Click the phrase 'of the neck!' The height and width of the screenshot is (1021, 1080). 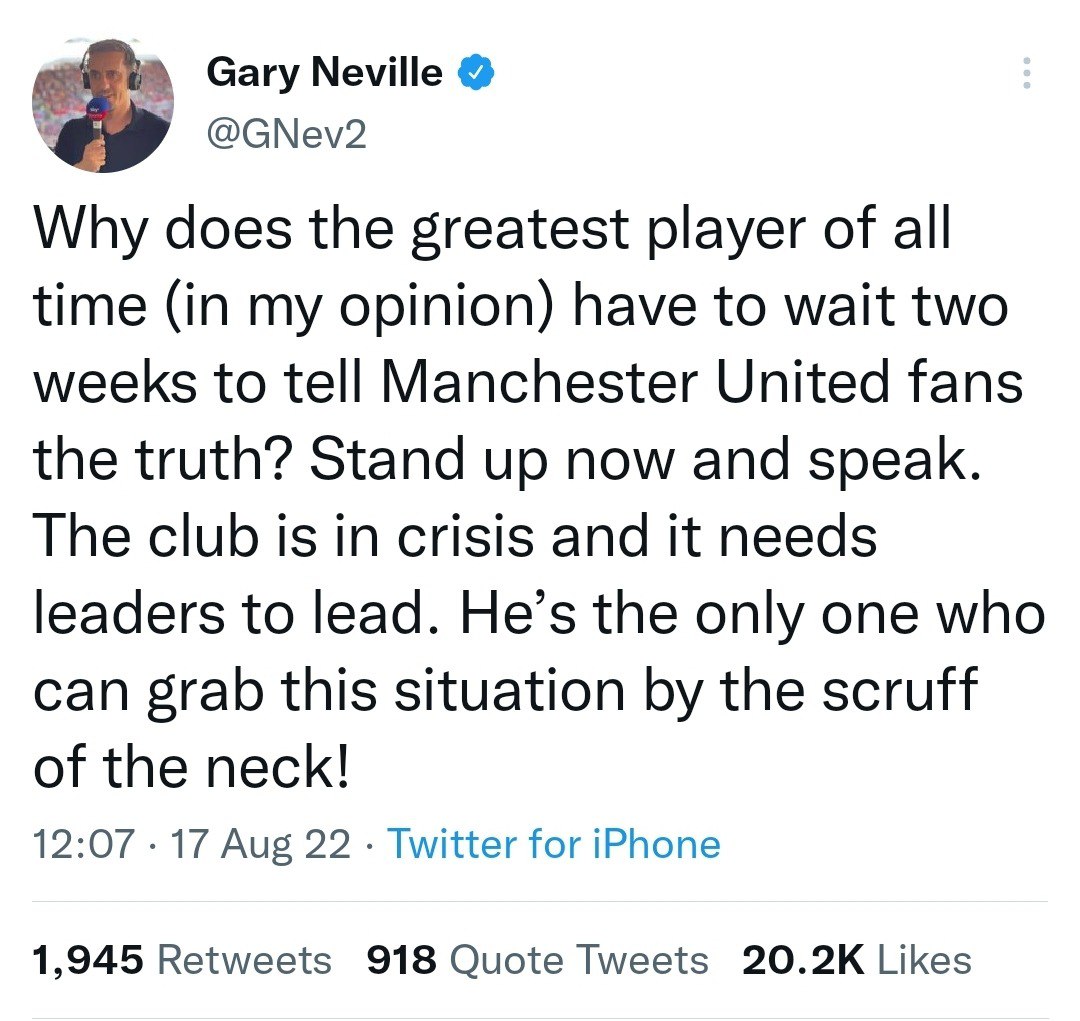(191, 765)
